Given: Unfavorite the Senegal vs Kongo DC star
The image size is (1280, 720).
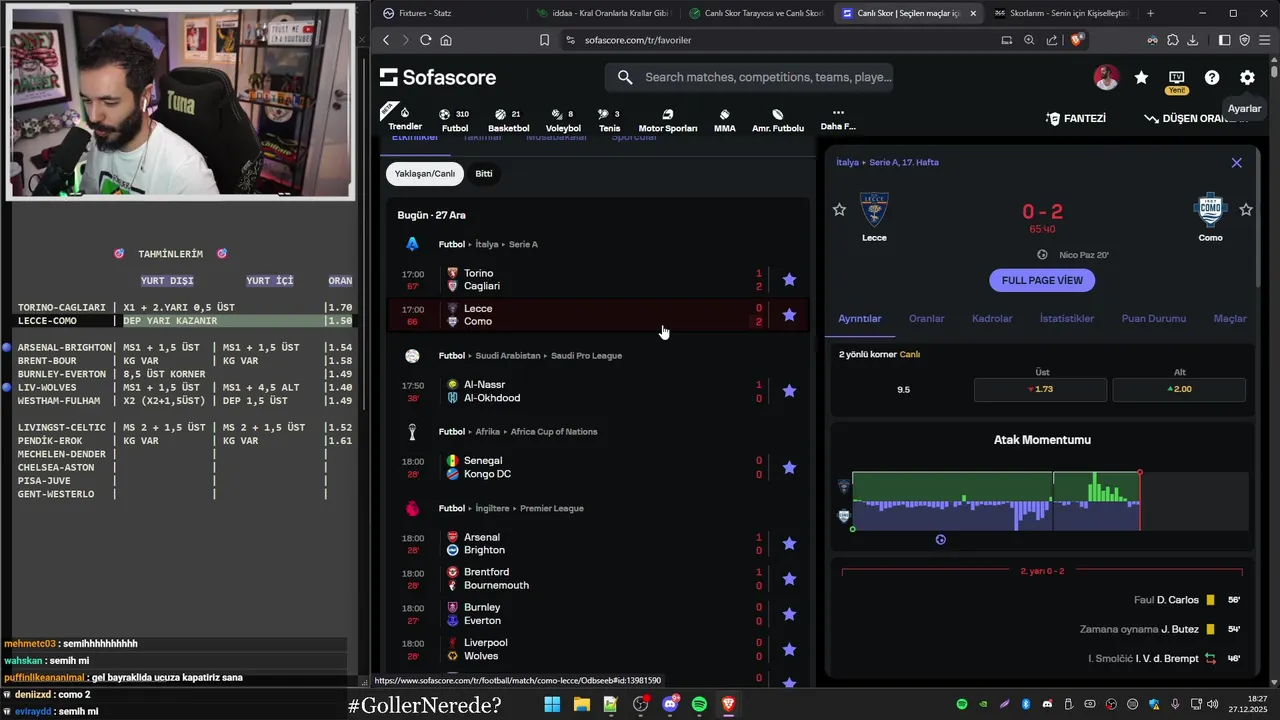Looking at the screenshot, I should coord(789,467).
